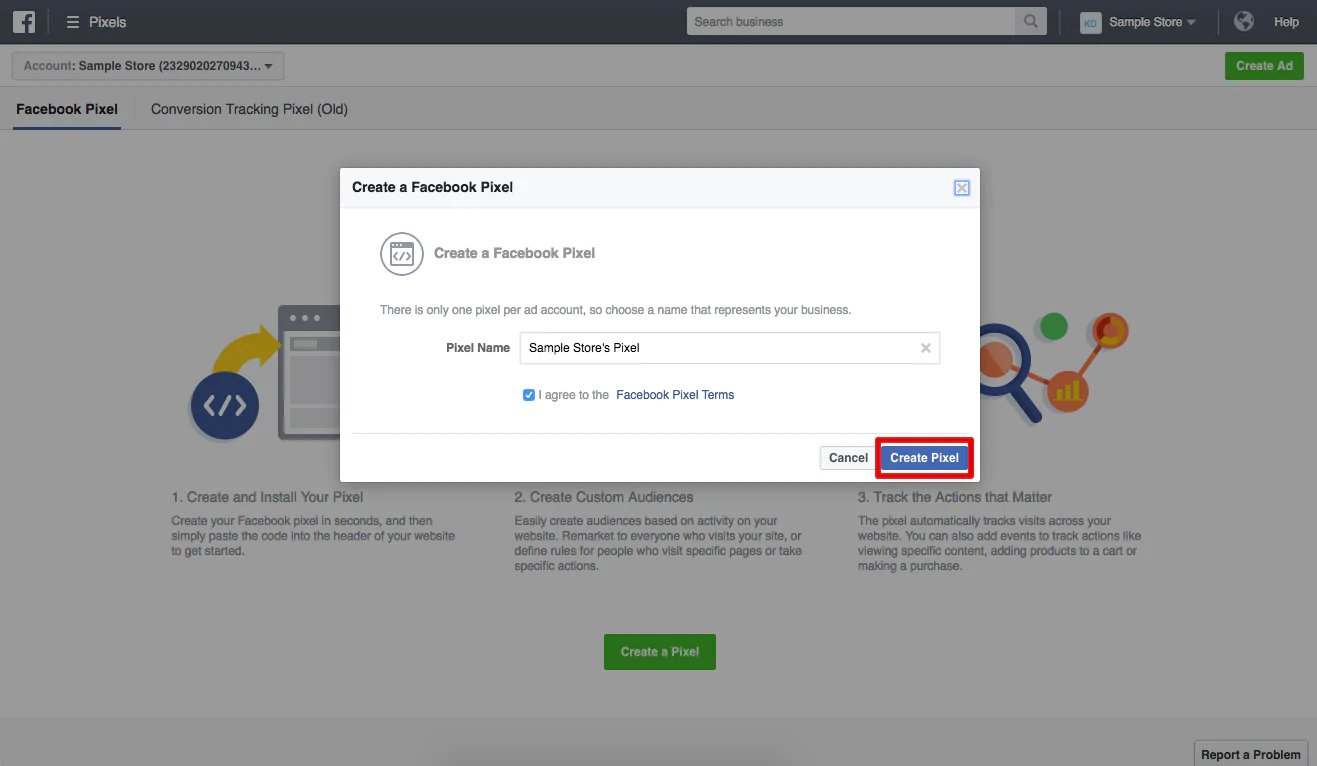Click the Search business field

tap(851, 21)
